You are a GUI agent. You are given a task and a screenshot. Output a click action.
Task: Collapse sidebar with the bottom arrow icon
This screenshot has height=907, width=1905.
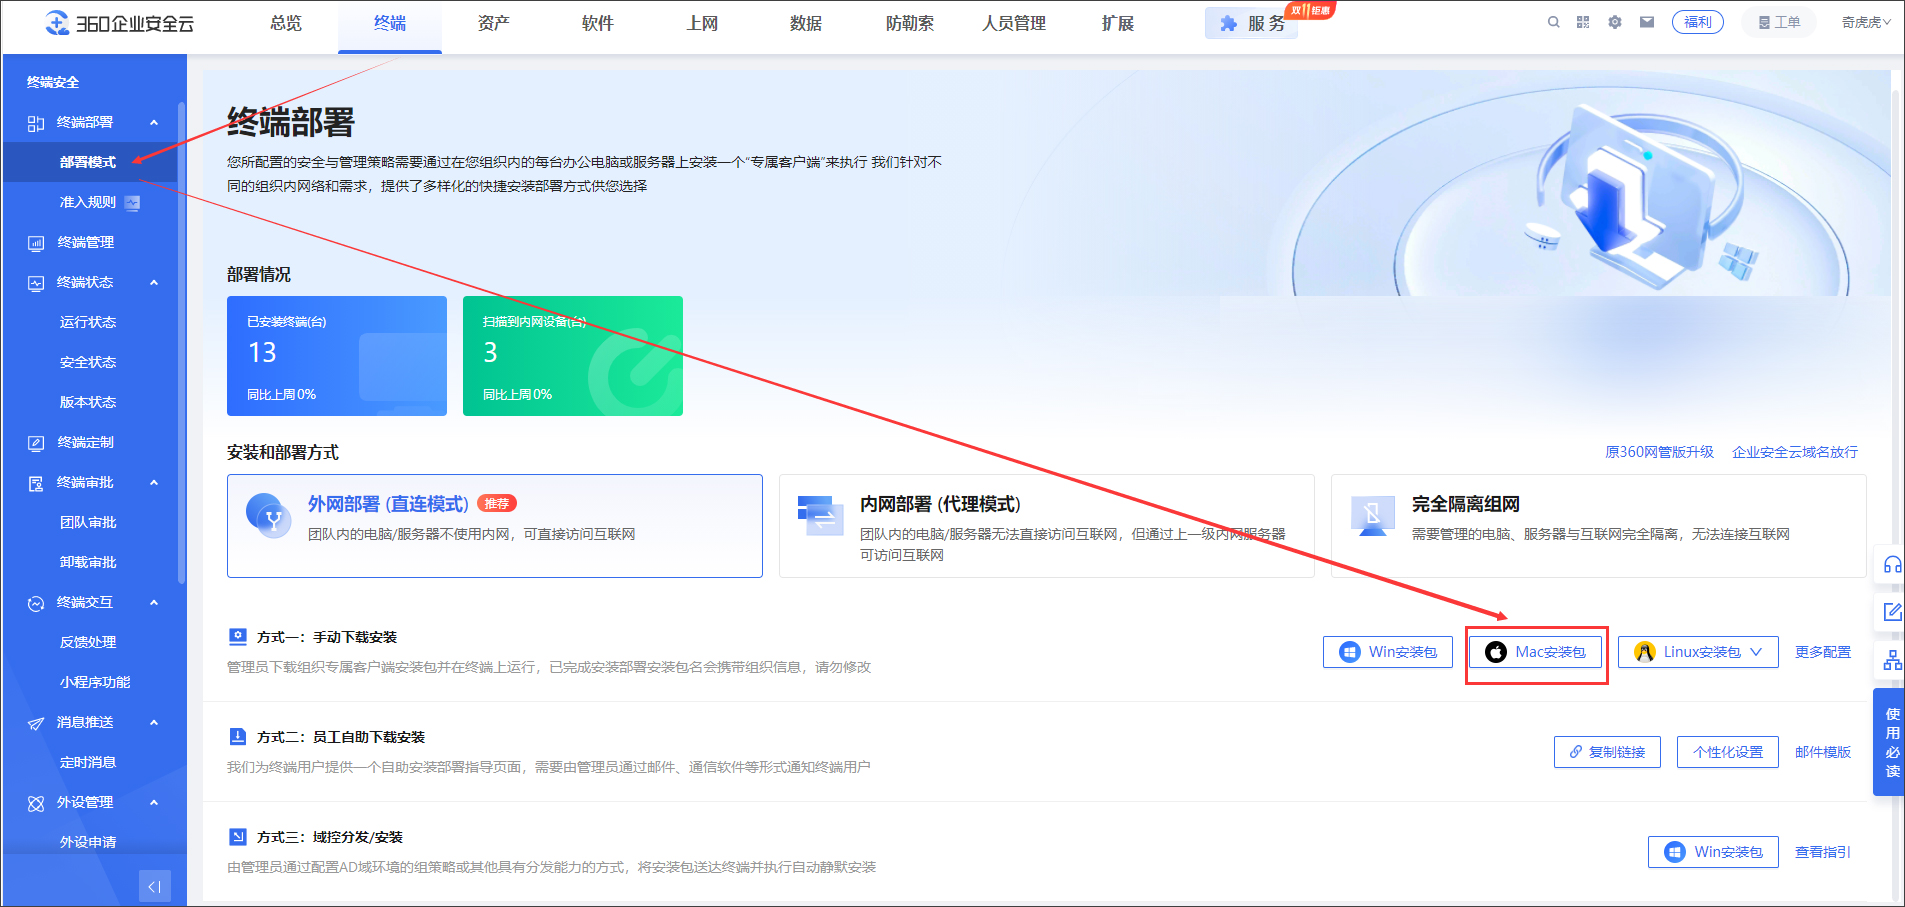coord(154,886)
